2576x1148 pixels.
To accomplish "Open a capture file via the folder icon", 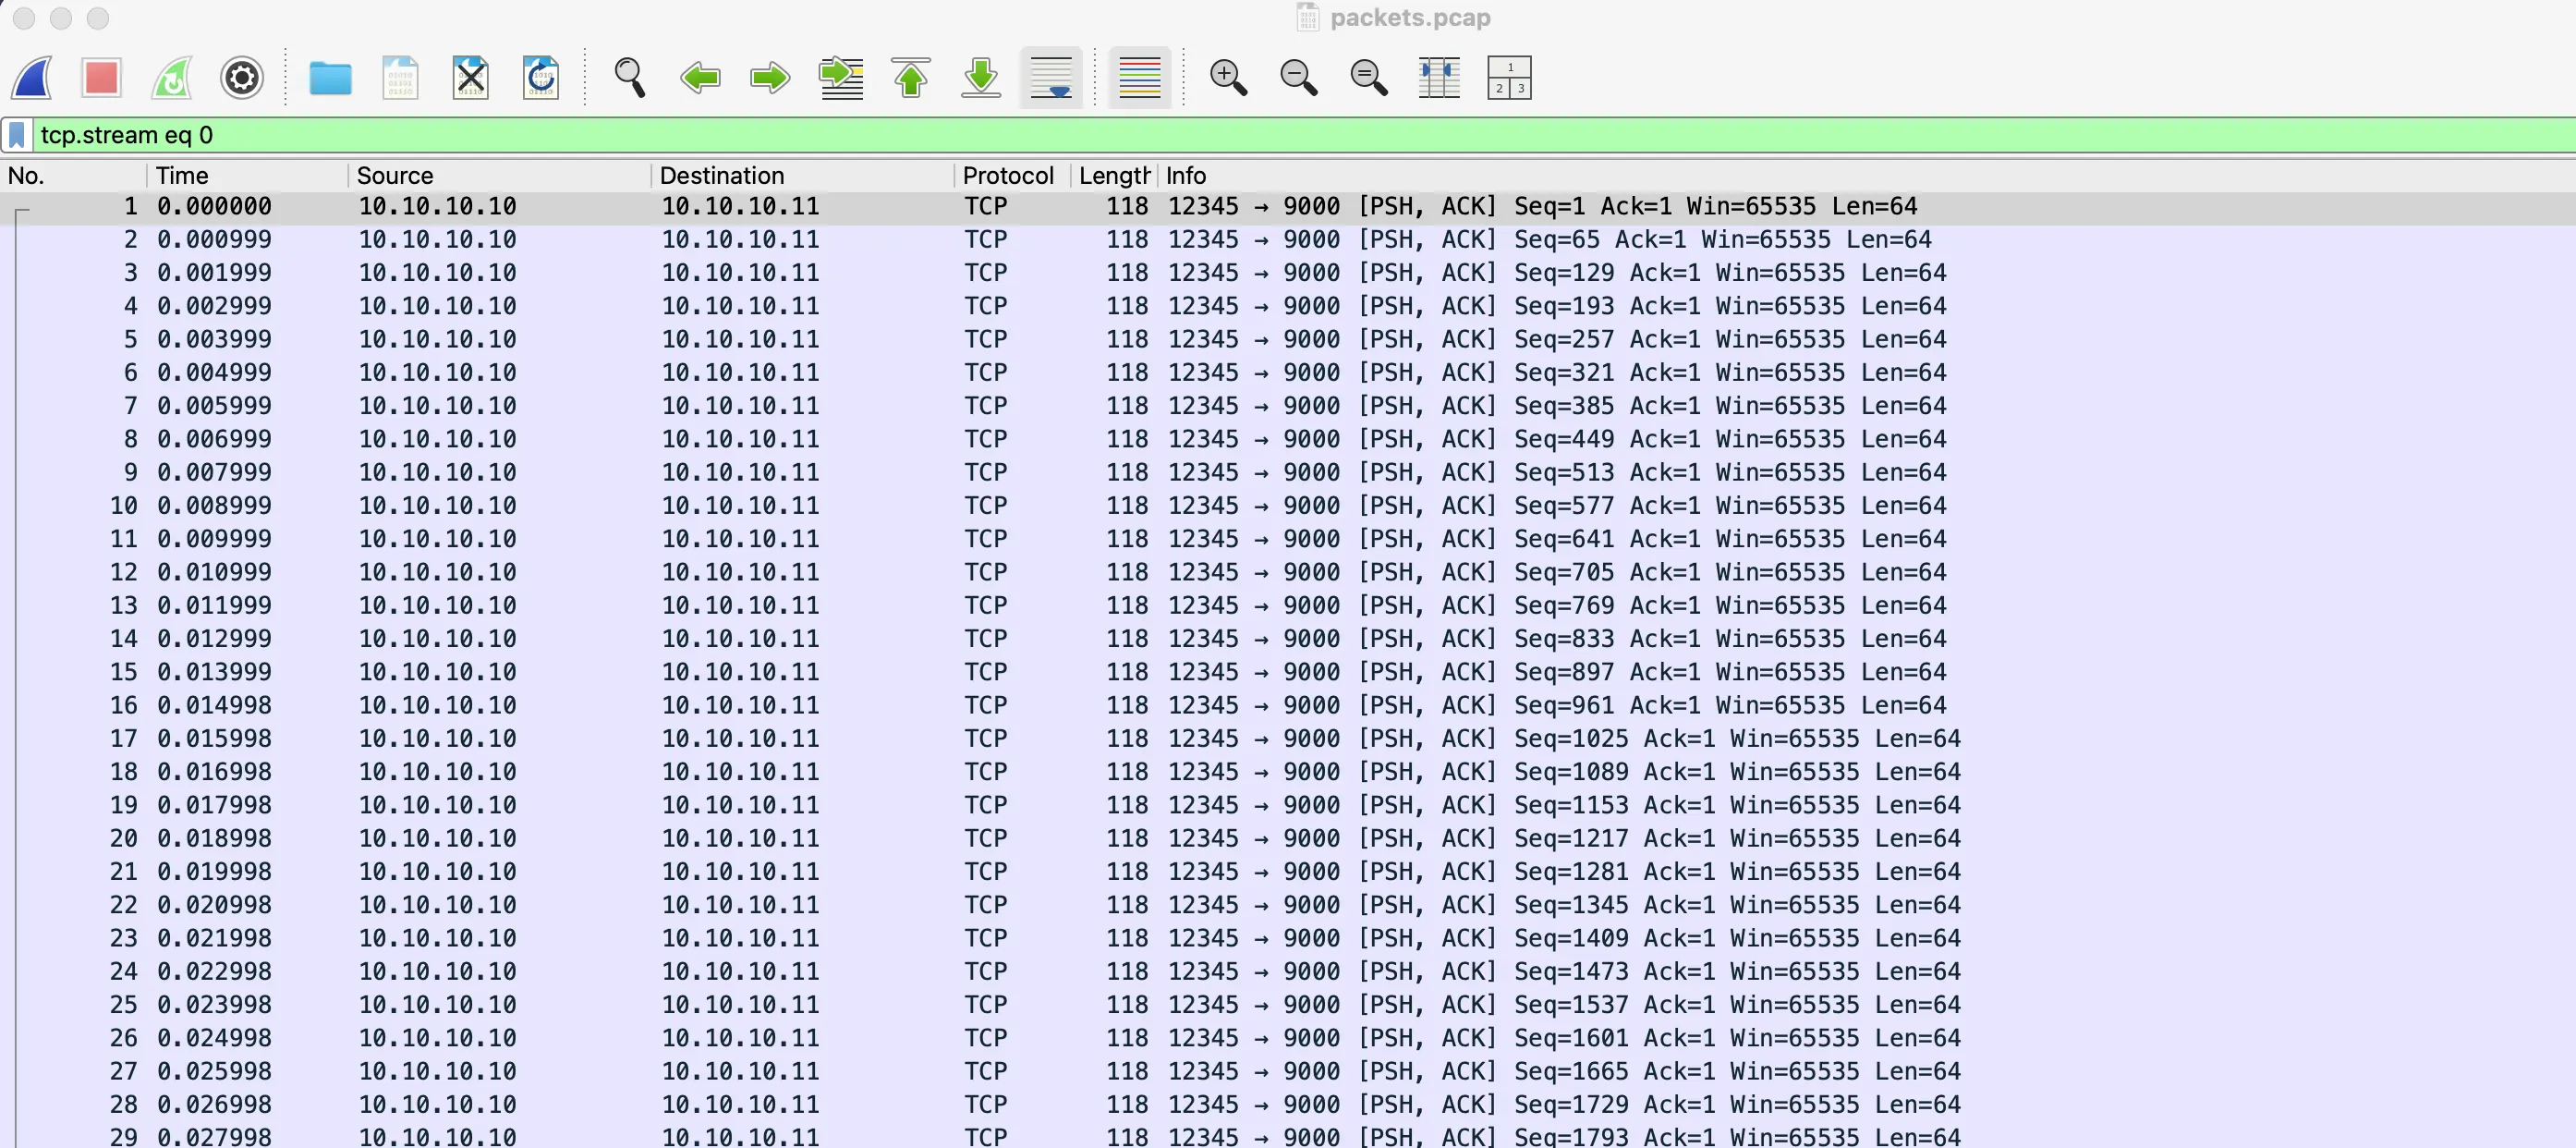I will [330, 78].
